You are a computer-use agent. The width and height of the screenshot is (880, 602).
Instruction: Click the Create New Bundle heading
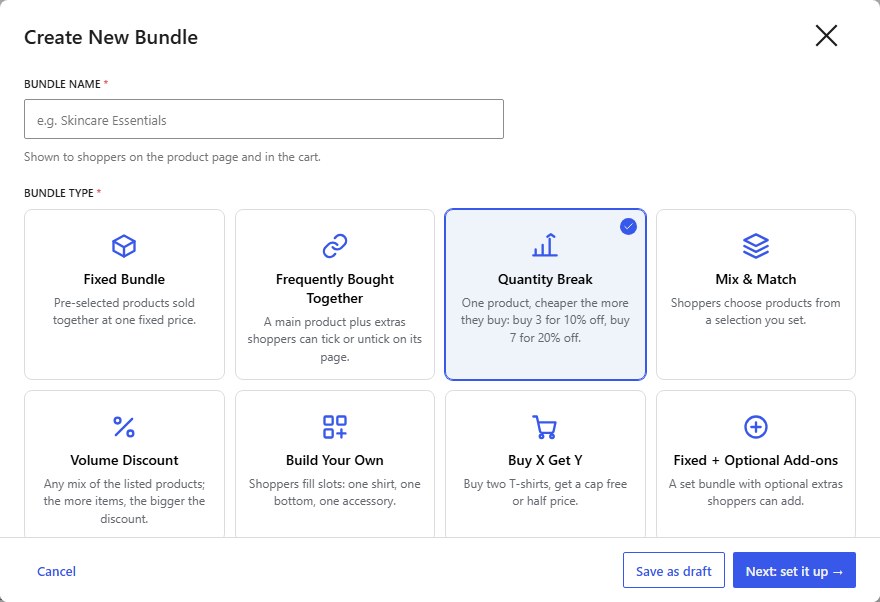[111, 37]
